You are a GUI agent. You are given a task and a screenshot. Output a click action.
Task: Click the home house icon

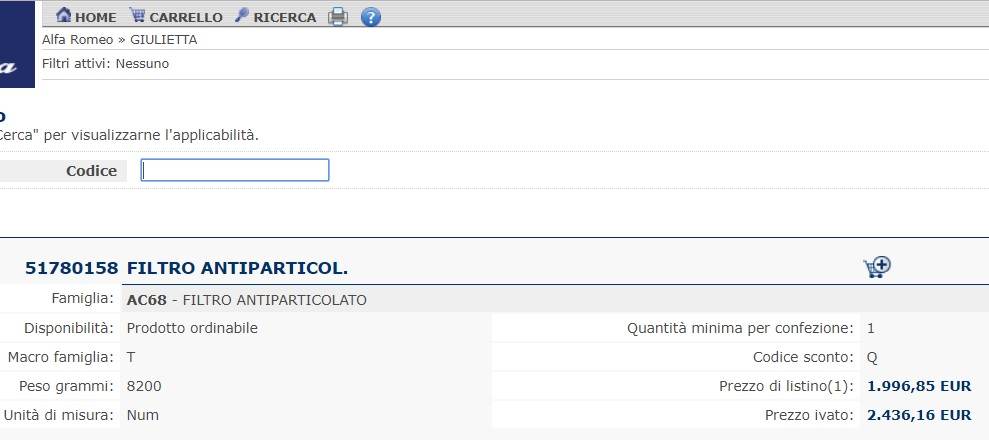click(64, 15)
